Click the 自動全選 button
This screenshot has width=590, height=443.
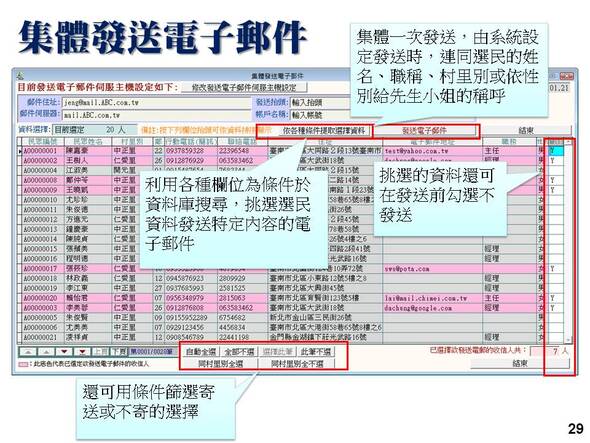coord(201,352)
